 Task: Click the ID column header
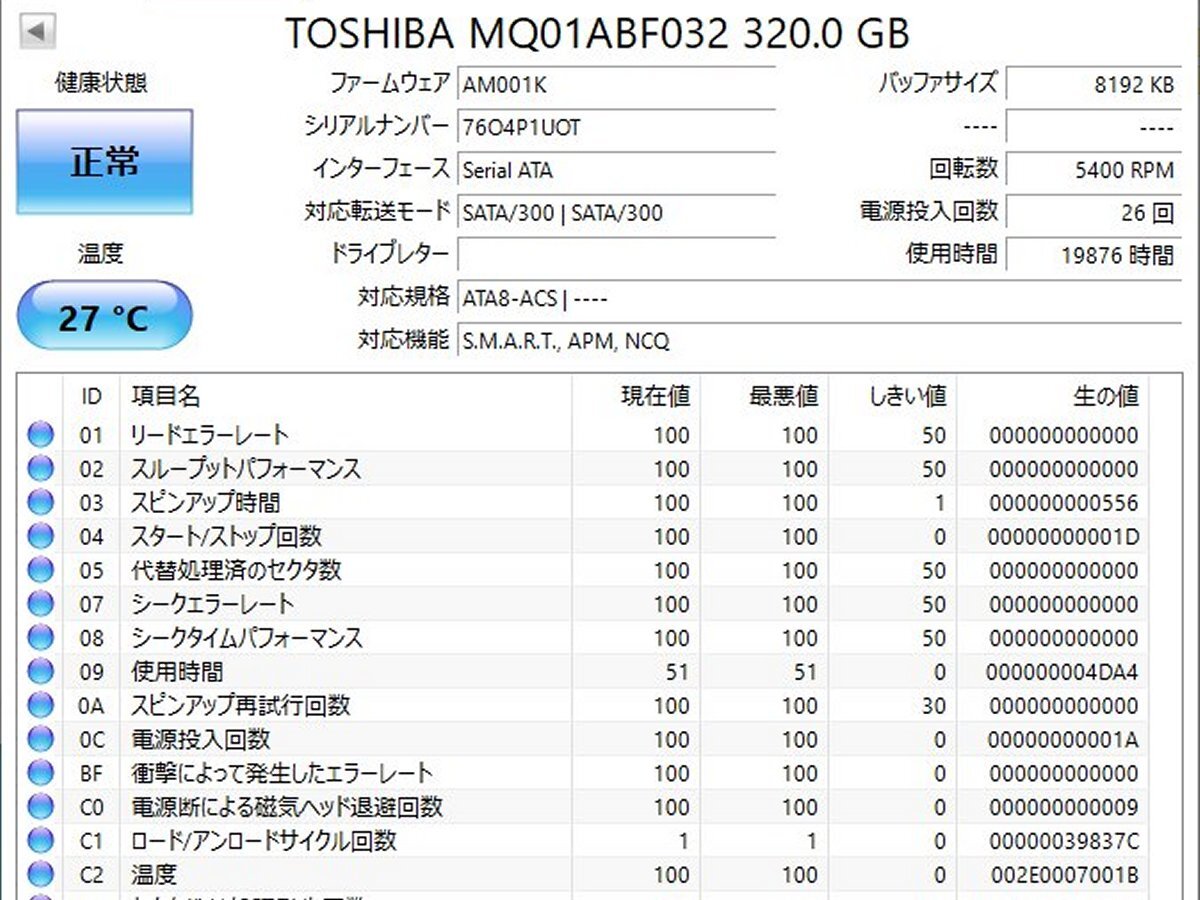(x=91, y=396)
